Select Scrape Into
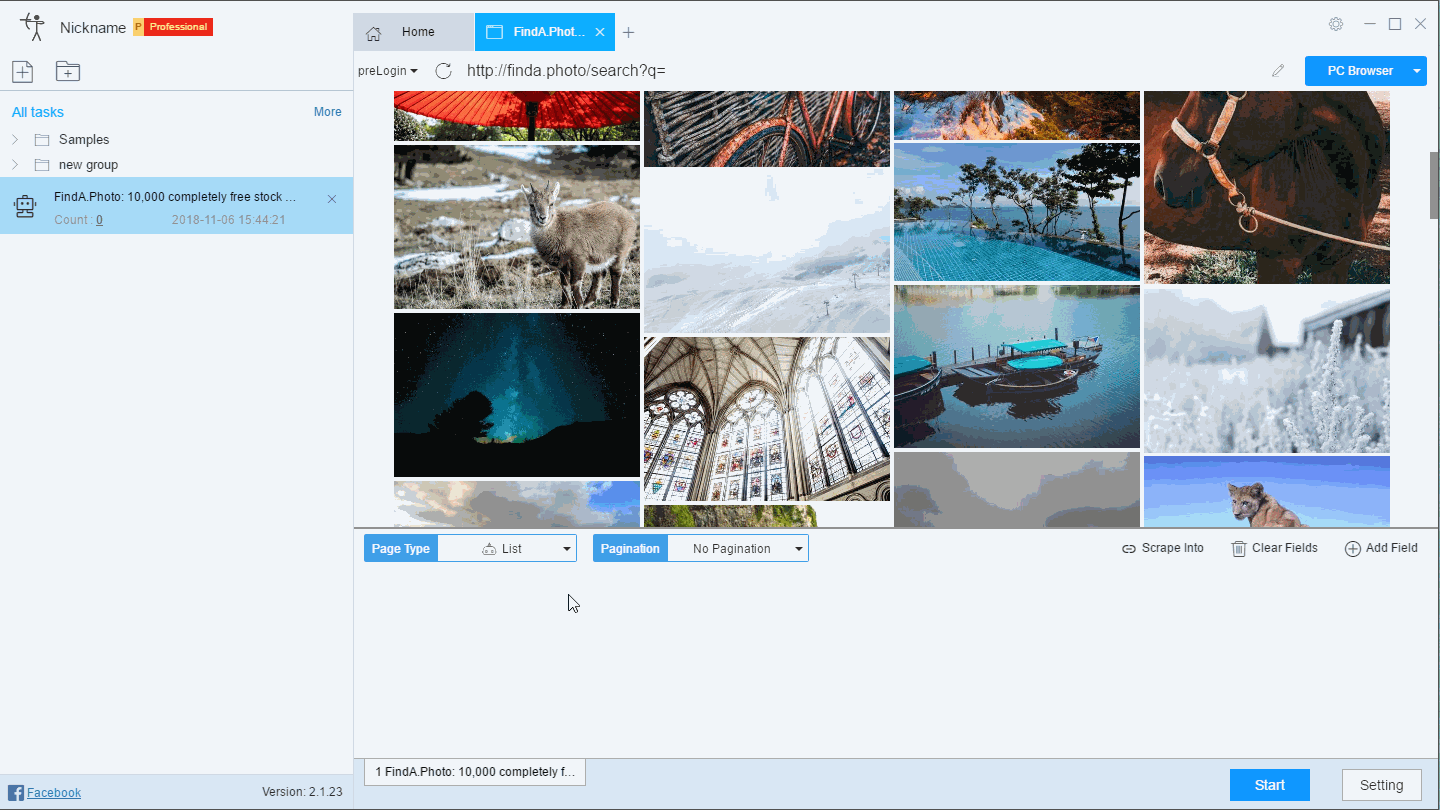The height and width of the screenshot is (810, 1440). click(x=1162, y=548)
